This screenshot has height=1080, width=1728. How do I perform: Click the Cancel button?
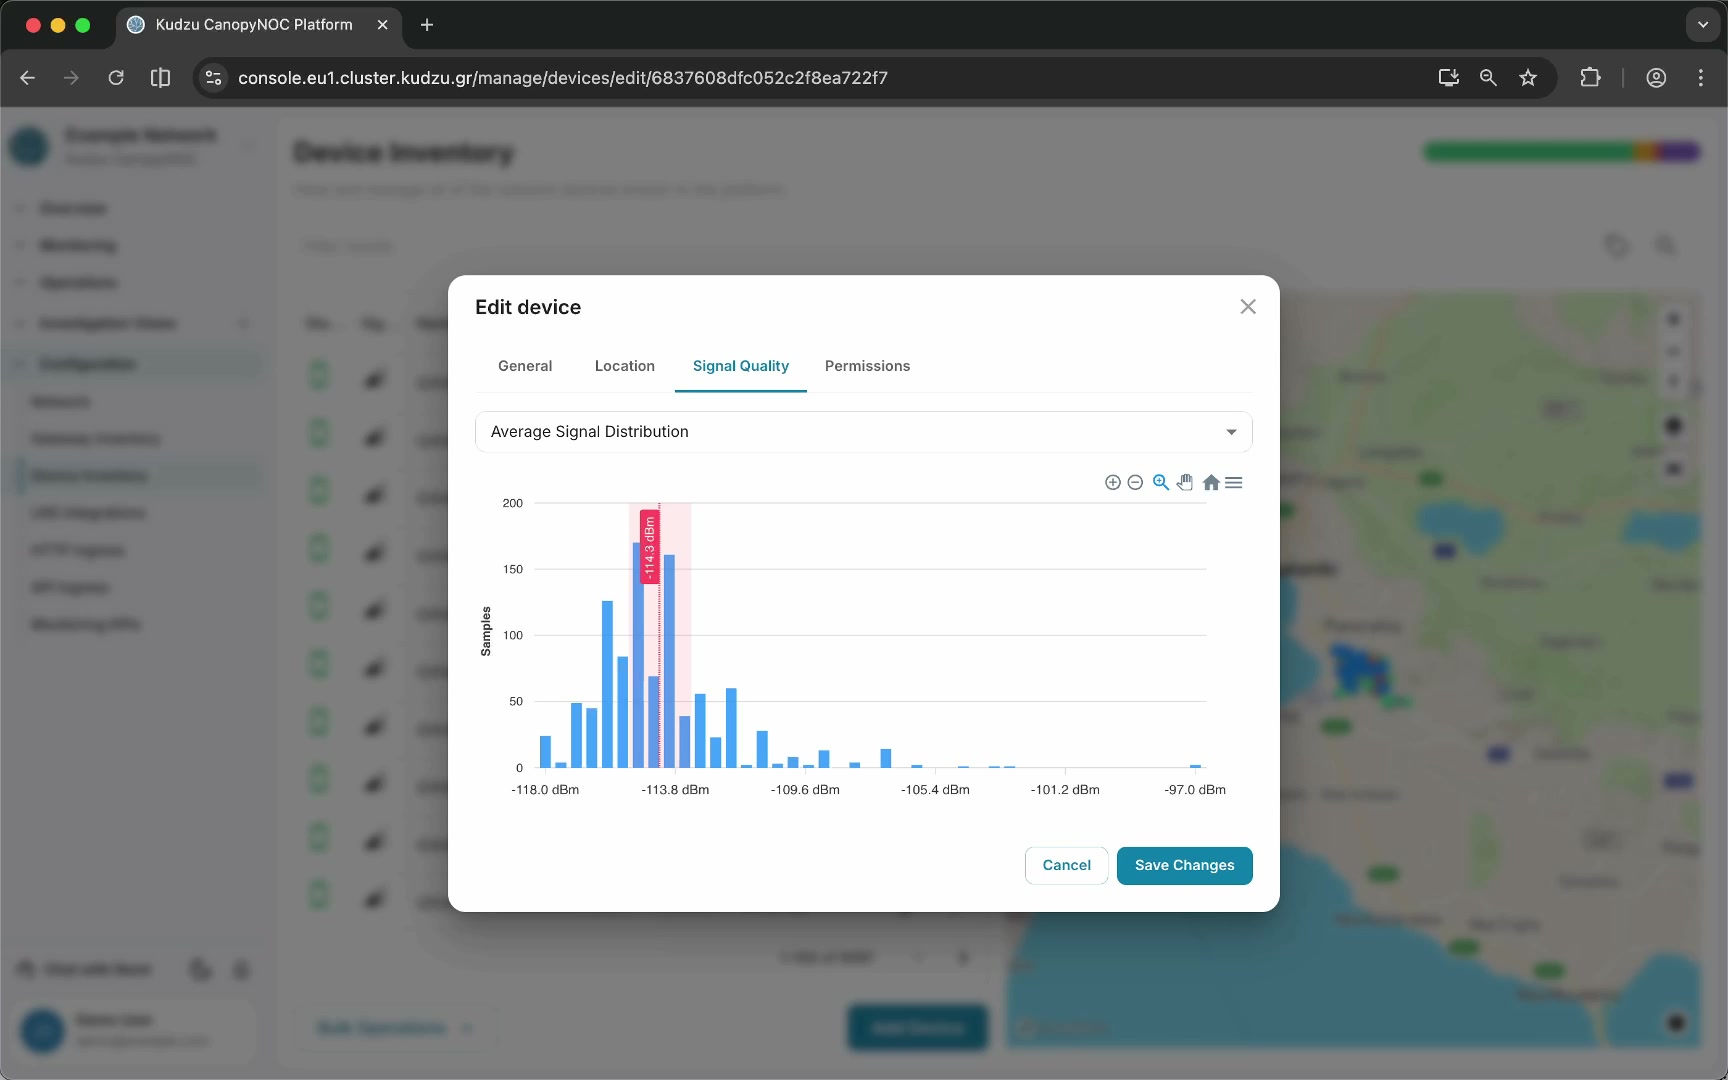coord(1066,866)
